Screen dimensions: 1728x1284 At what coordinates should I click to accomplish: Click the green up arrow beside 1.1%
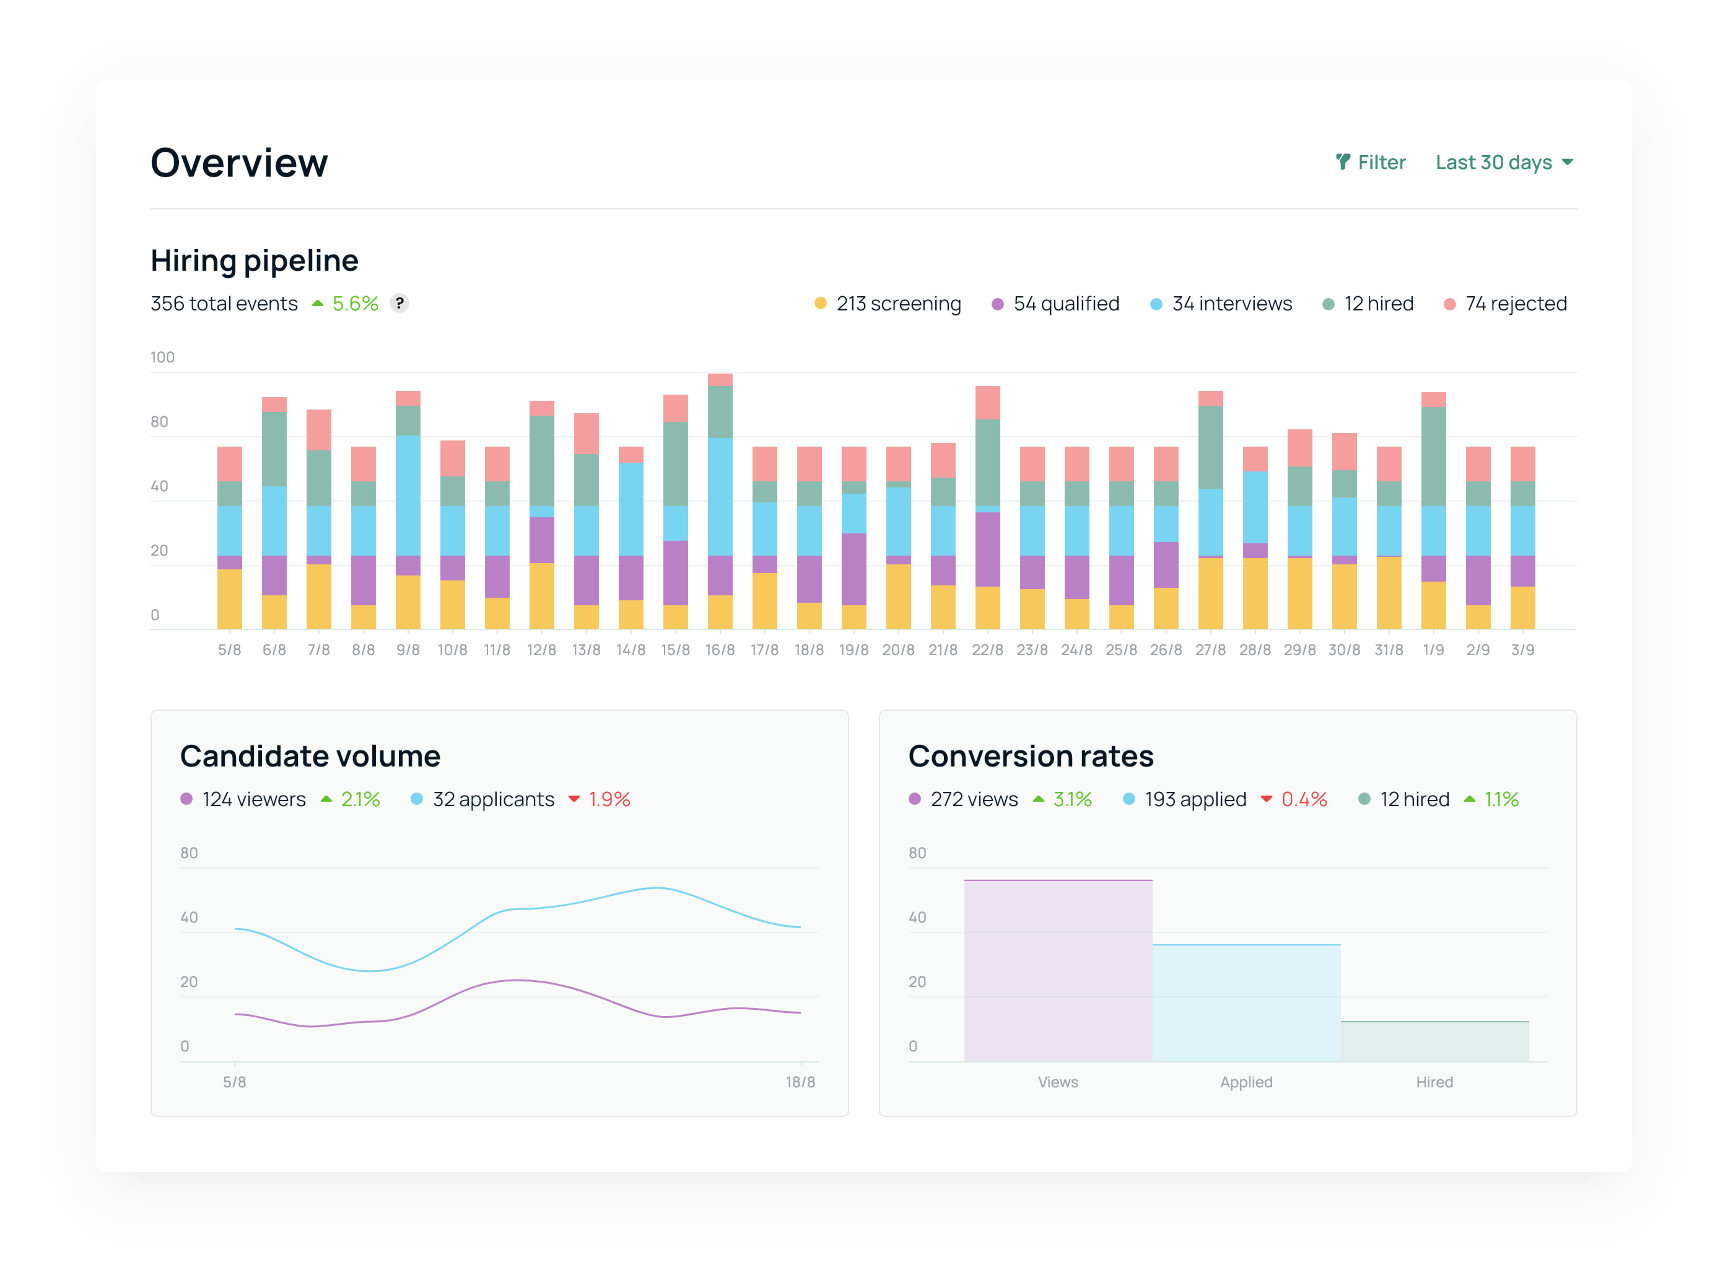pyautogui.click(x=1470, y=799)
